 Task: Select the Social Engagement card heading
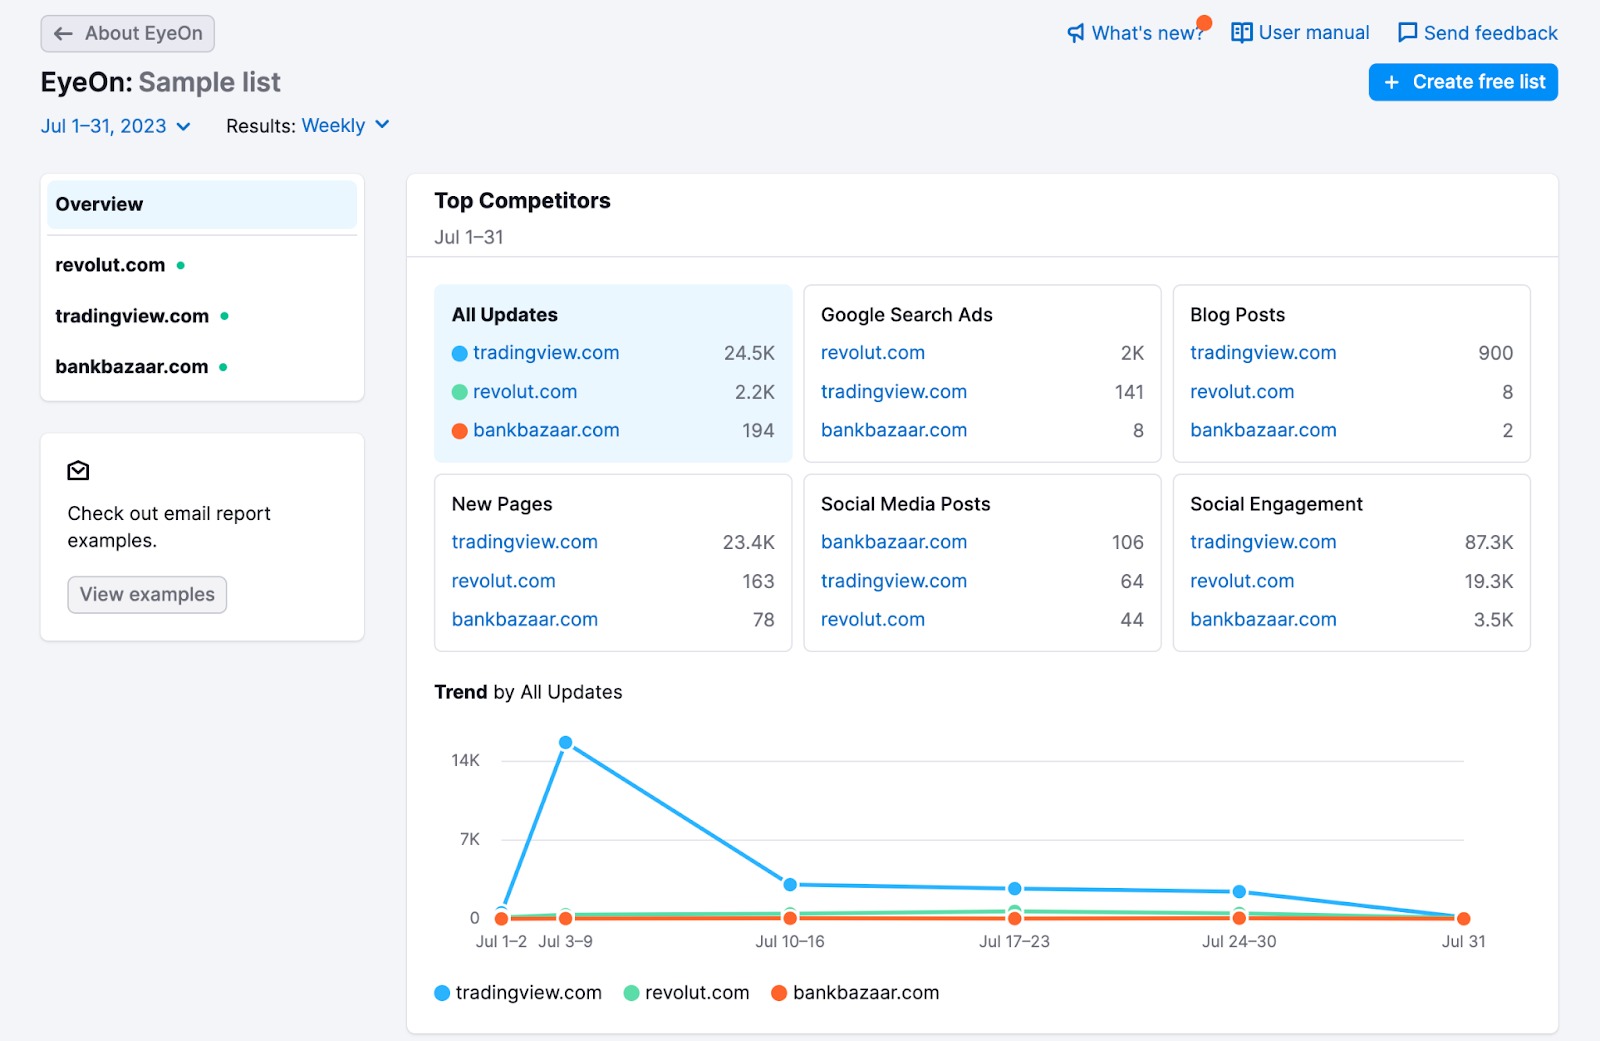pyautogui.click(x=1276, y=504)
